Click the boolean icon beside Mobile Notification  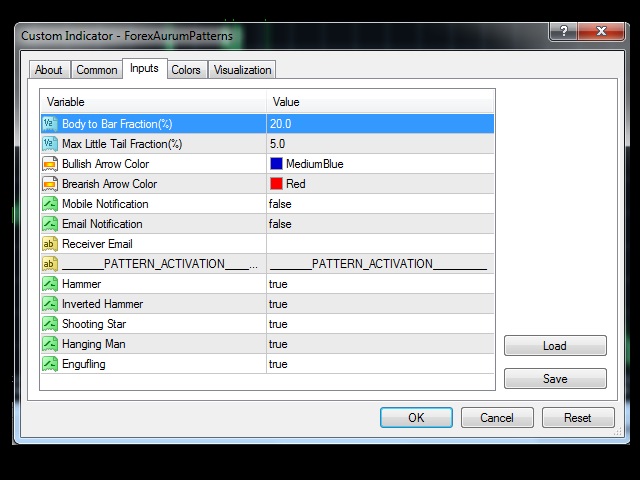click(x=50, y=204)
